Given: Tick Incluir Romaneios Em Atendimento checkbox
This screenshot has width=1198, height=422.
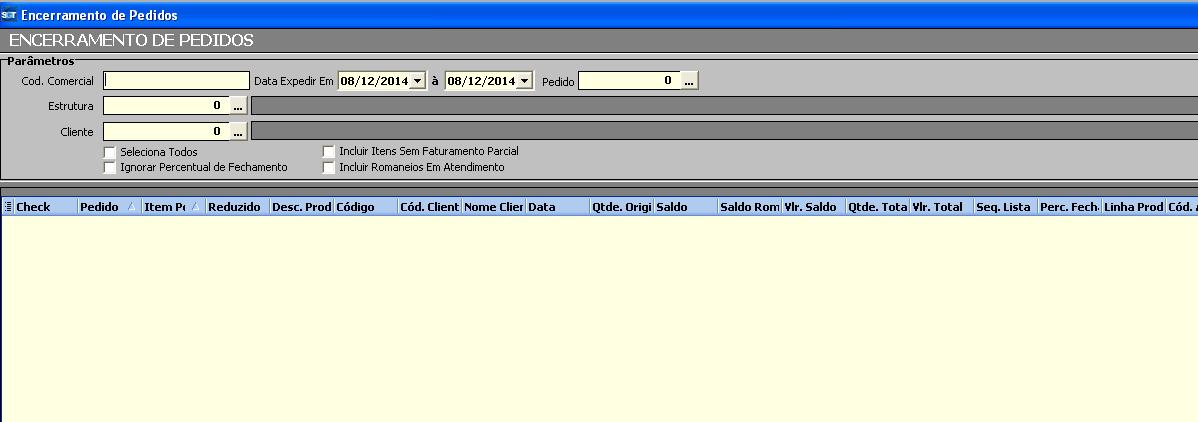Looking at the screenshot, I should pos(329,167).
